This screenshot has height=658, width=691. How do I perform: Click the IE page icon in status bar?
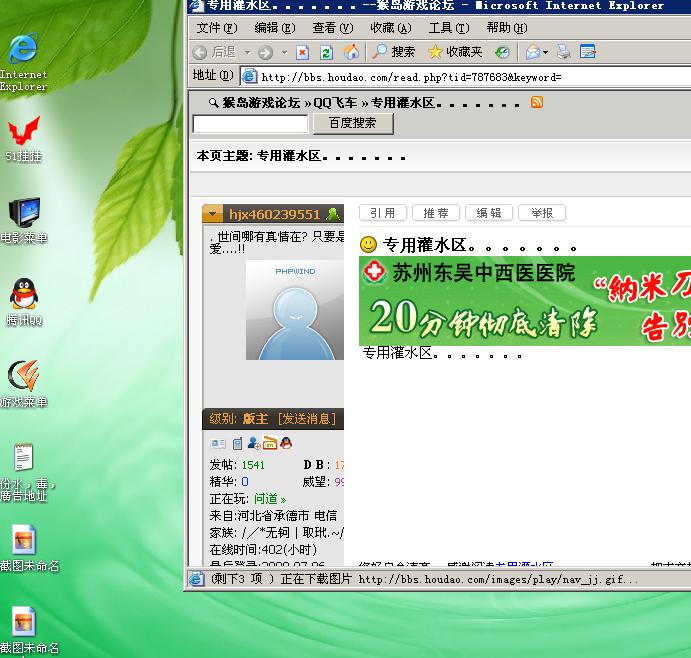[197, 579]
